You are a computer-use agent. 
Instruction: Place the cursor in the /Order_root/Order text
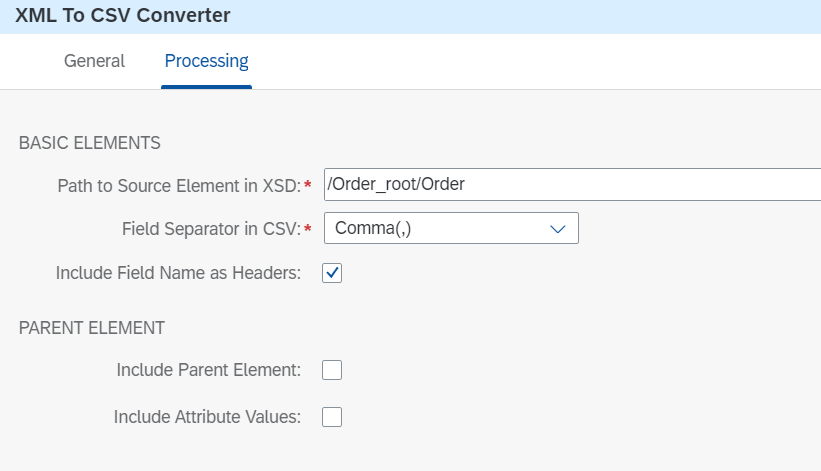[396, 184]
